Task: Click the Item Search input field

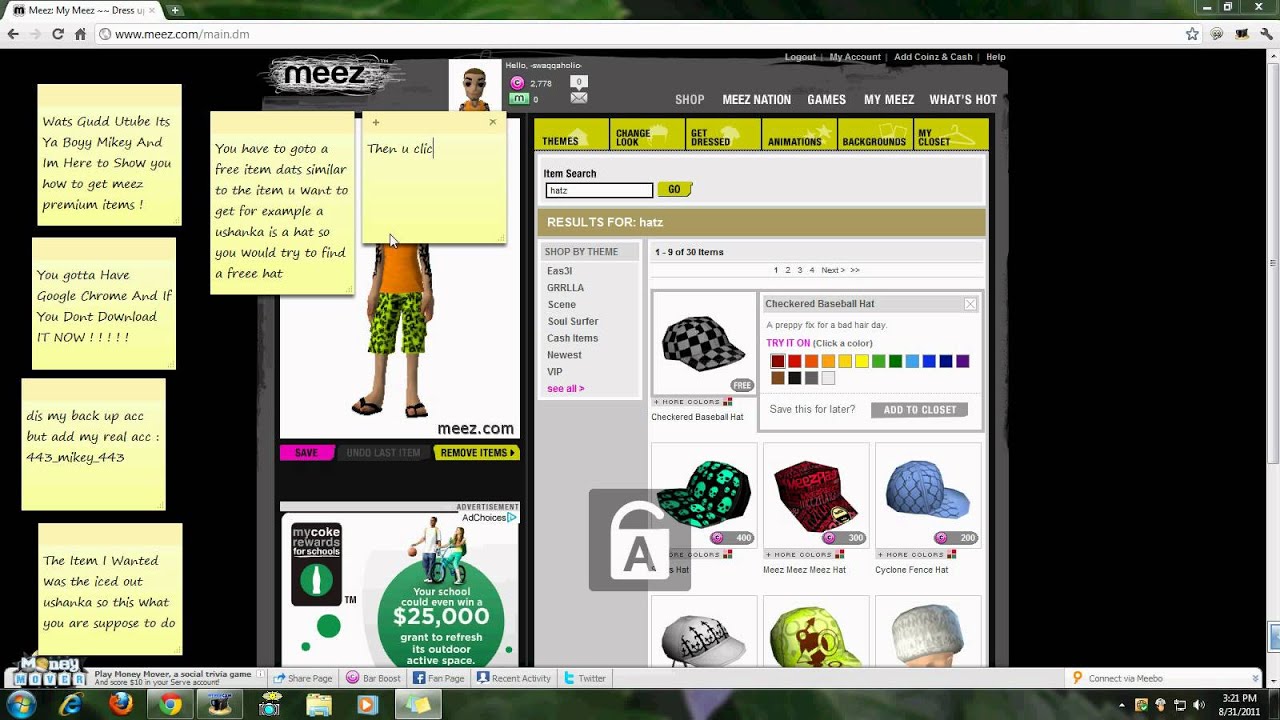Action: (599, 190)
